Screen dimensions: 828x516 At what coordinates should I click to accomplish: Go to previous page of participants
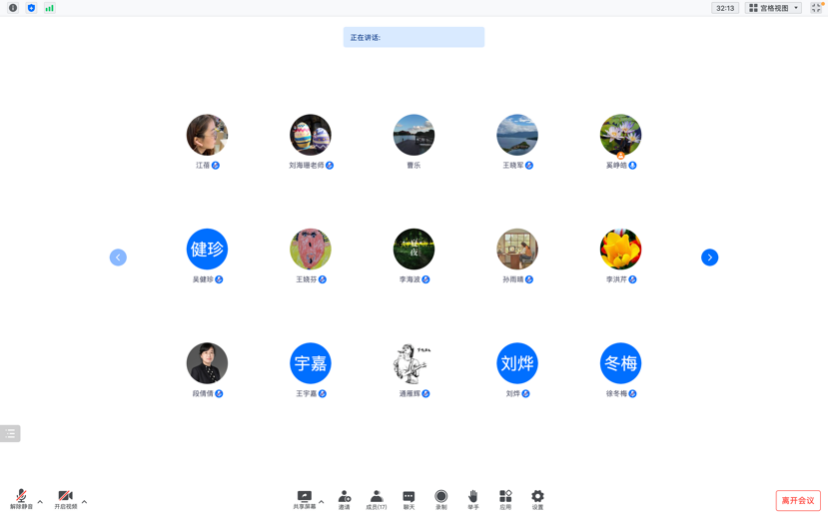pos(118,257)
